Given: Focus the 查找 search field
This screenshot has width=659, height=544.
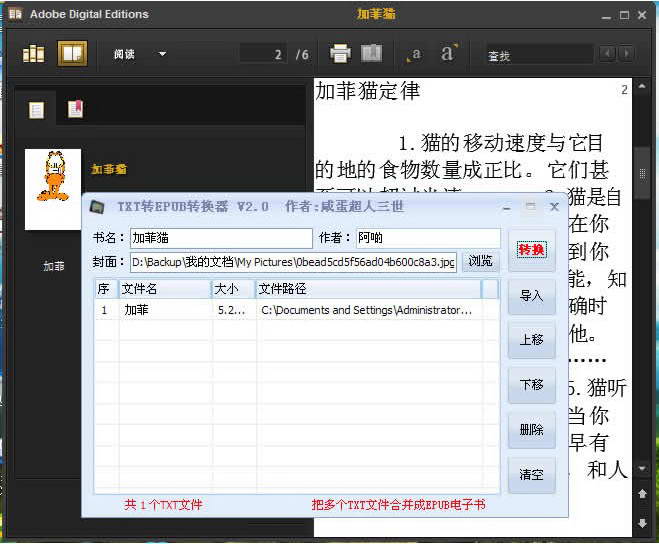Looking at the screenshot, I should click(540, 55).
